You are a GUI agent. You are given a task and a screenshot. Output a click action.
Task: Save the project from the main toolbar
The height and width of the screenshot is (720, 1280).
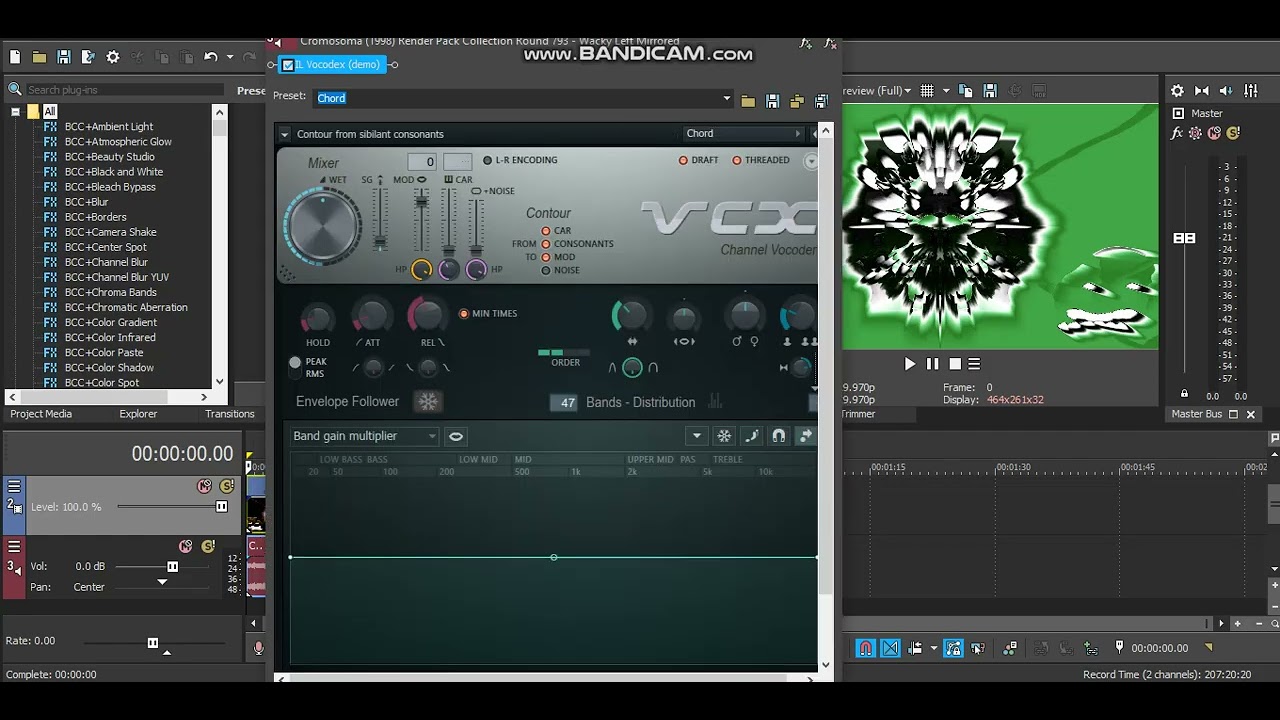pos(64,57)
